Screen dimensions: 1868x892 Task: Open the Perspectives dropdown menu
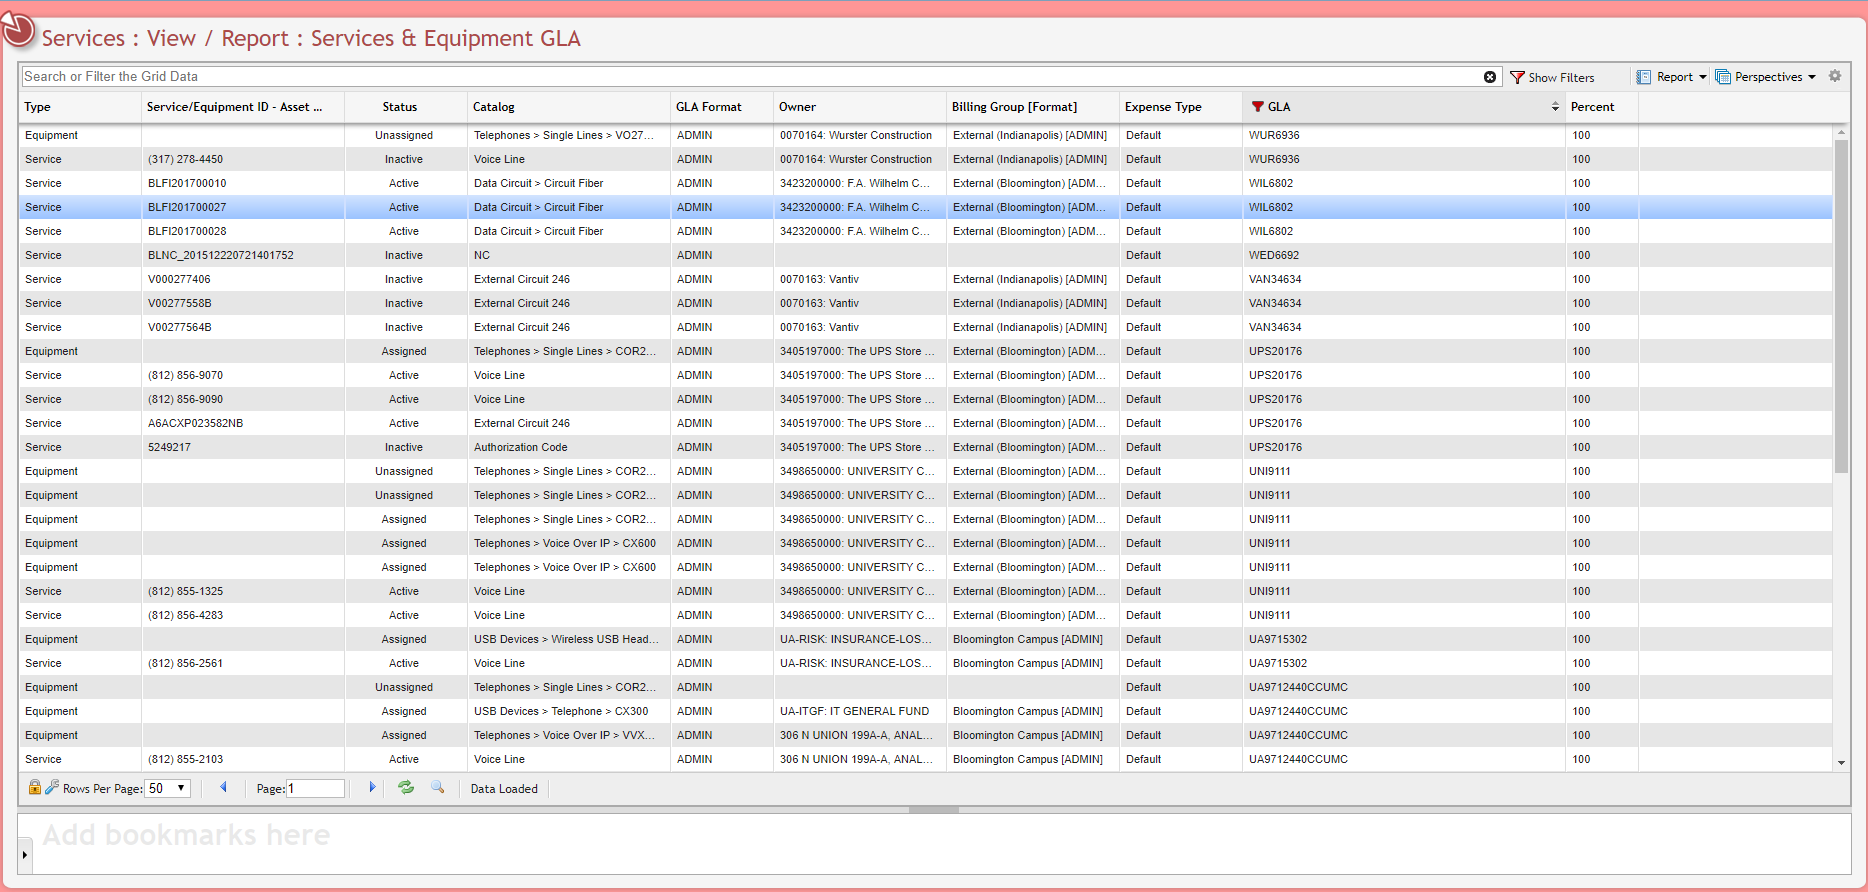pos(1765,77)
